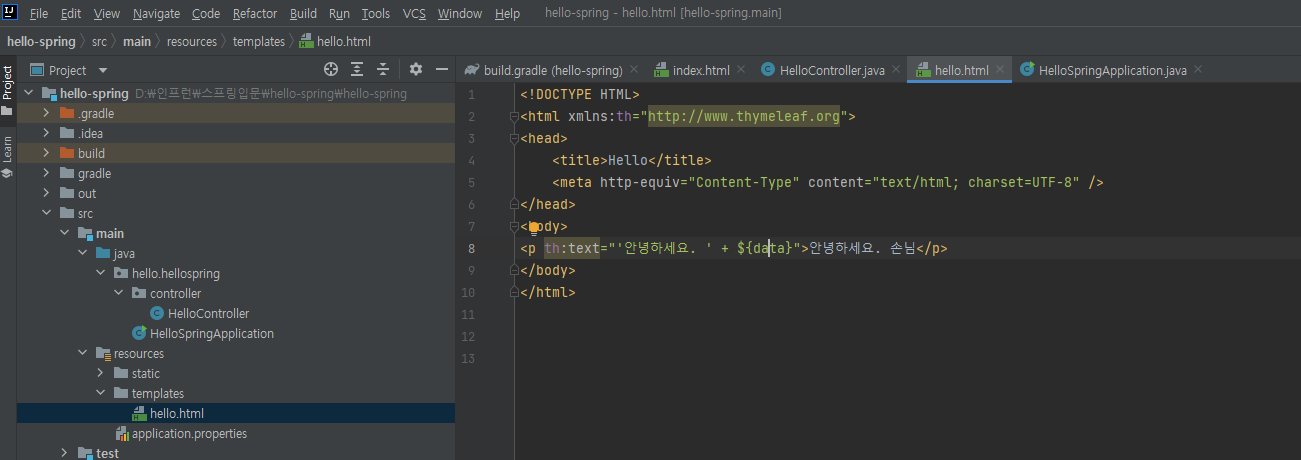The width and height of the screenshot is (1301, 460).
Task: Collapse the main folder
Action: coord(64,233)
